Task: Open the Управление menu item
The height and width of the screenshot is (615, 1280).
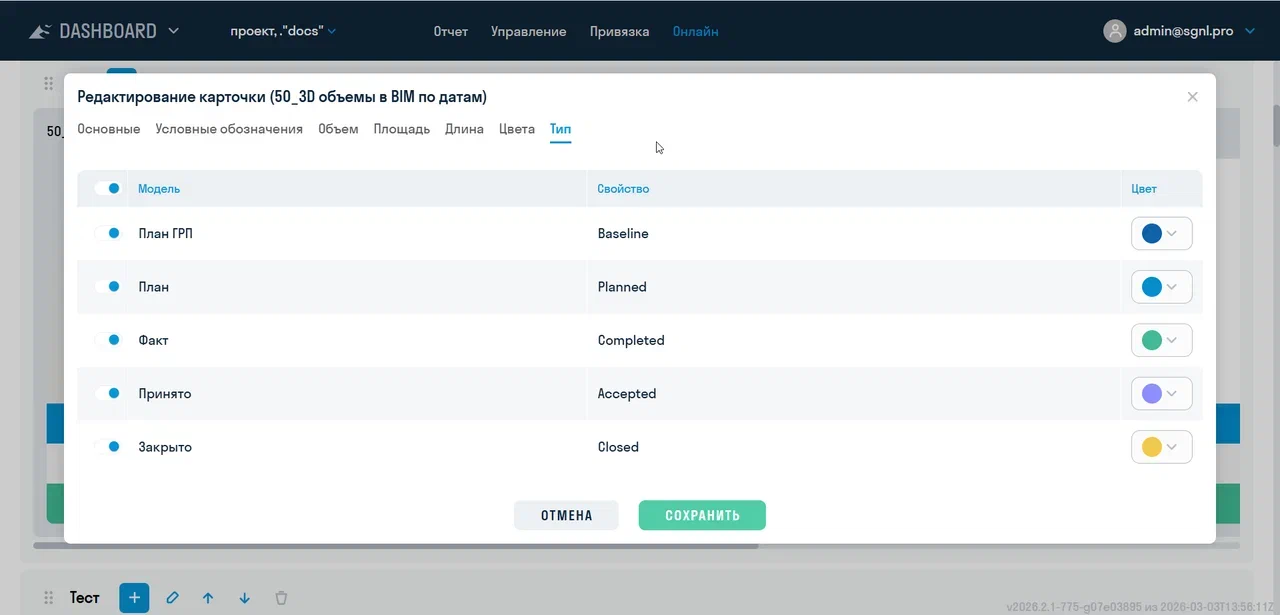Action: coord(528,31)
